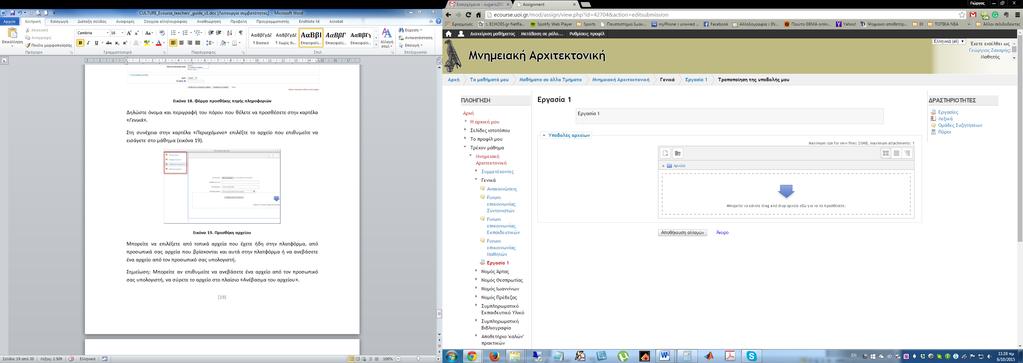
Task: Switch file picker to icon view
Action: click(x=886, y=153)
